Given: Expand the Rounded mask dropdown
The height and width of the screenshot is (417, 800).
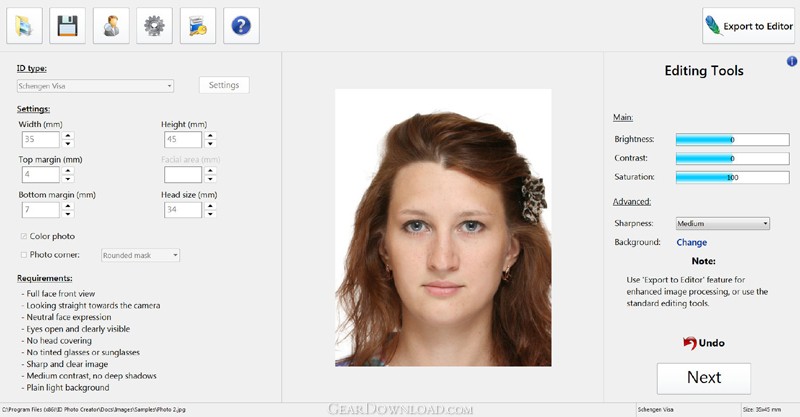Looking at the screenshot, I should click(x=140, y=255).
